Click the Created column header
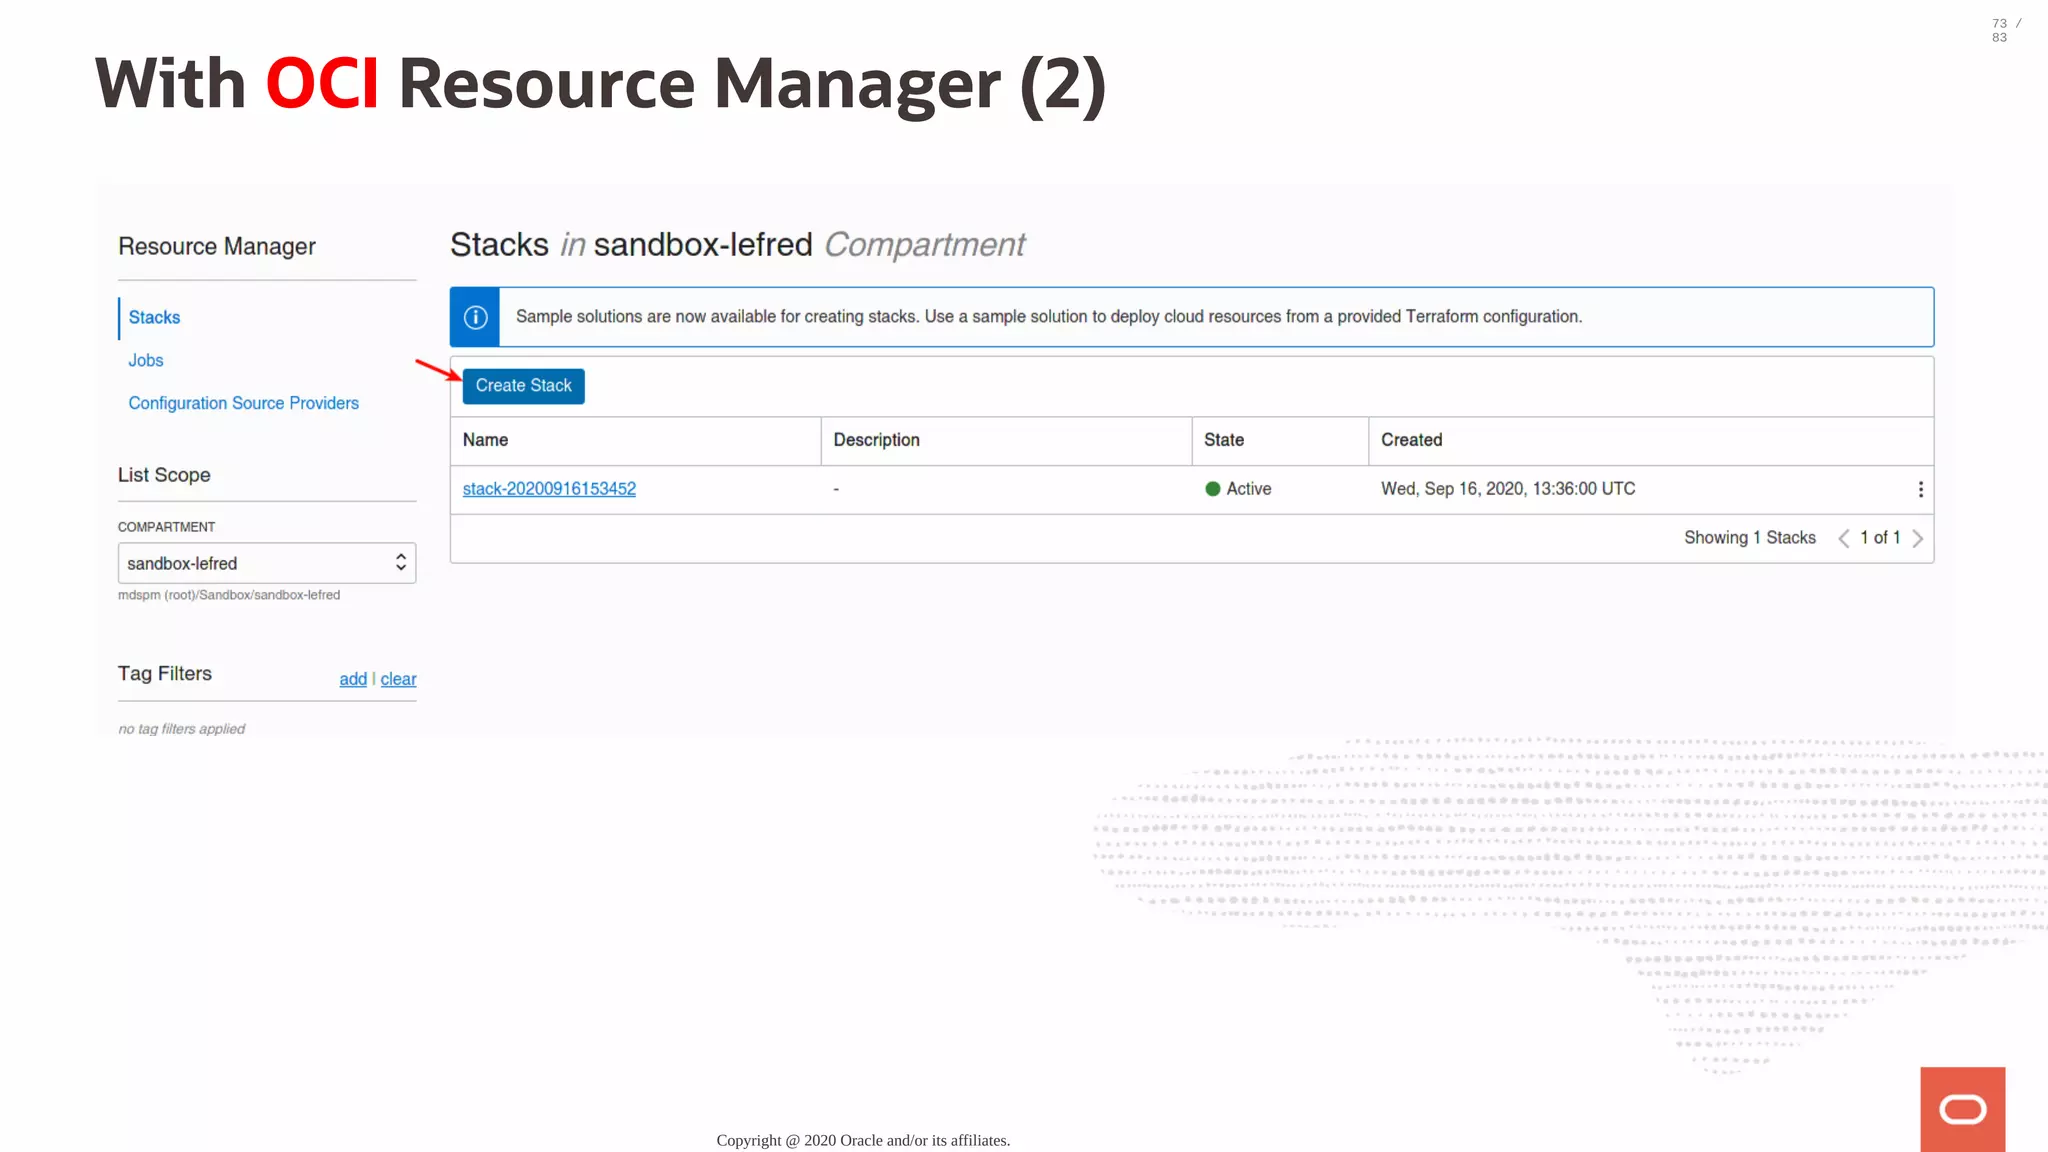The width and height of the screenshot is (2048, 1152). [1411, 440]
